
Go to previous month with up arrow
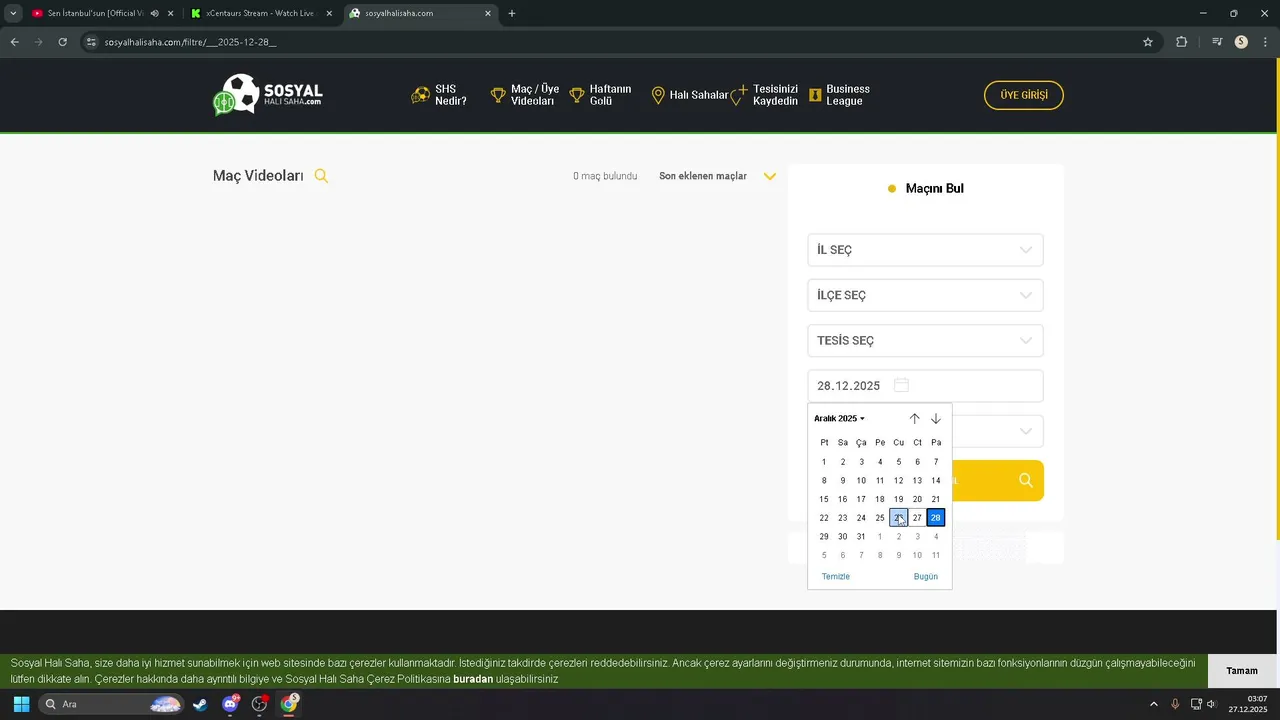(x=914, y=419)
